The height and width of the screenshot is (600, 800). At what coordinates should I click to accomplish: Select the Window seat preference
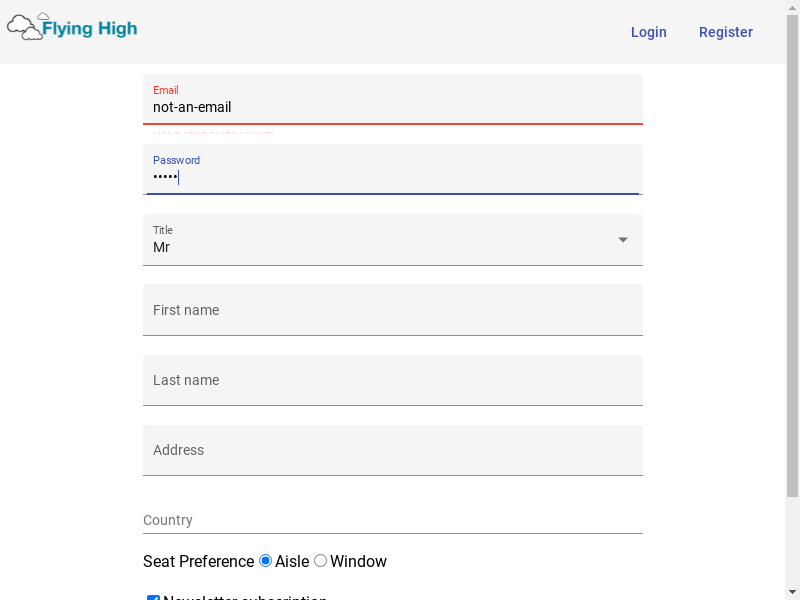tap(320, 561)
